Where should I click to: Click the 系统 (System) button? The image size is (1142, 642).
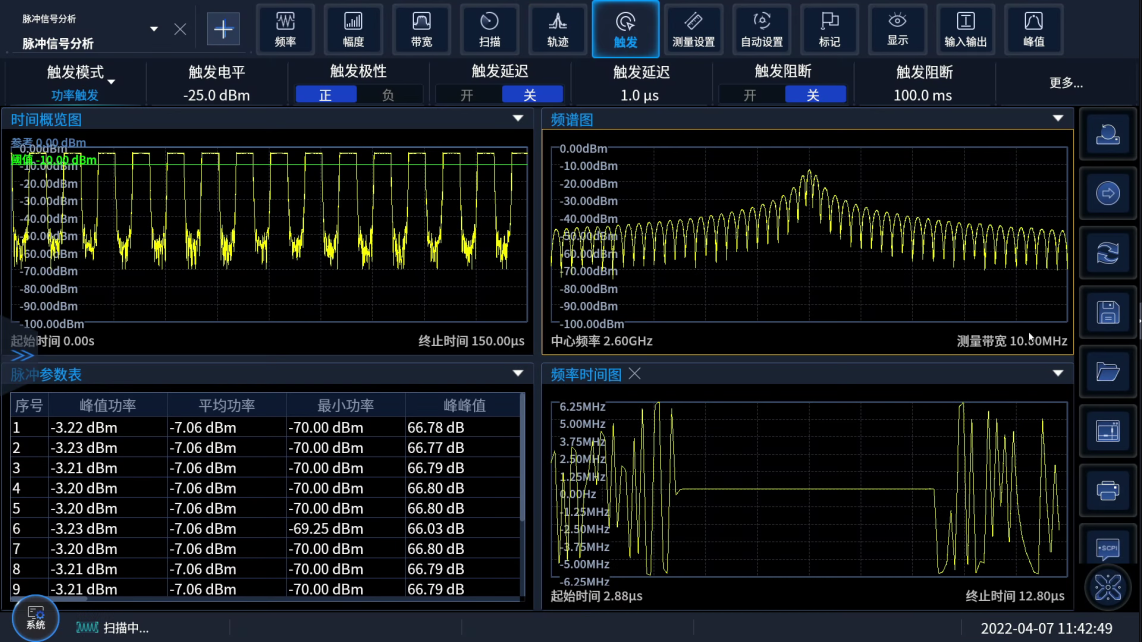pos(36,616)
